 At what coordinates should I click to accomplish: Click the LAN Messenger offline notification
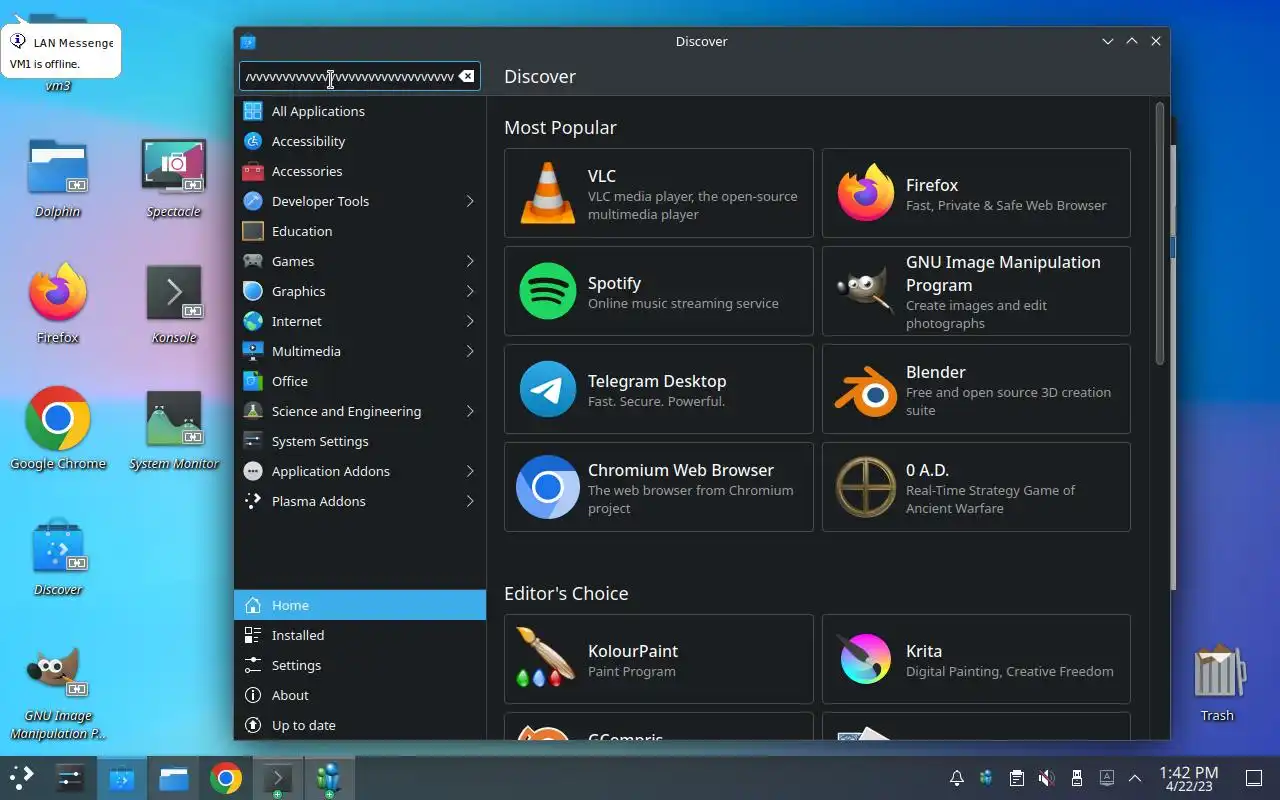pyautogui.click(x=61, y=52)
